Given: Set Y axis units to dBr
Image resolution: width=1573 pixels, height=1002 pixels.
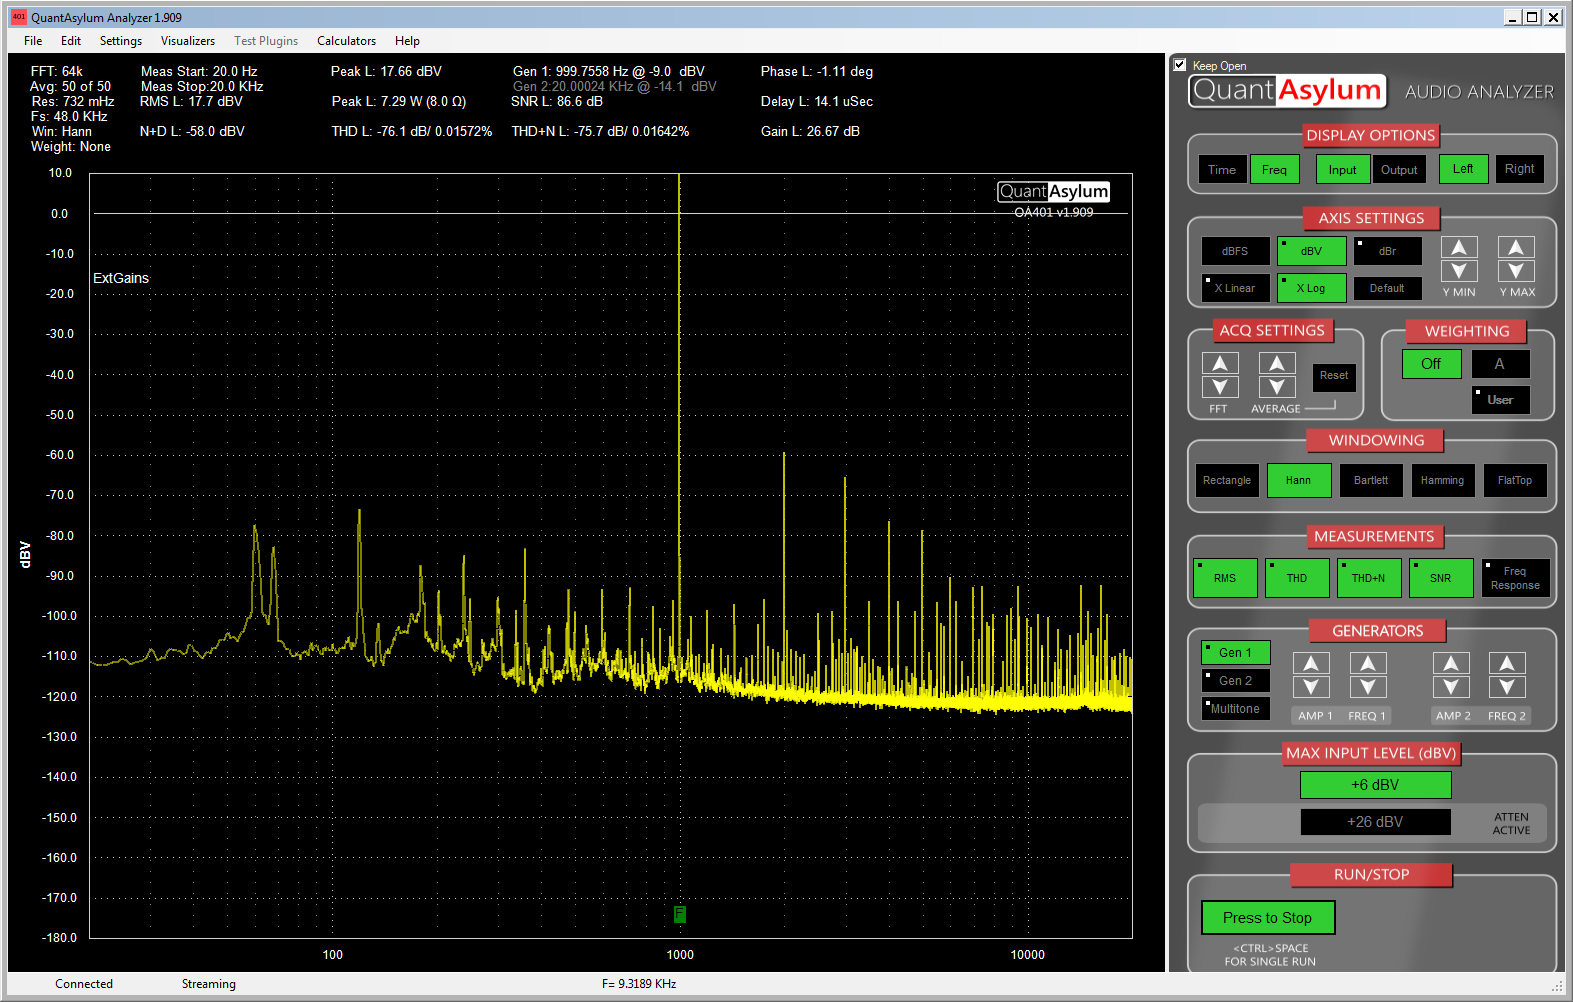Looking at the screenshot, I should [1387, 251].
